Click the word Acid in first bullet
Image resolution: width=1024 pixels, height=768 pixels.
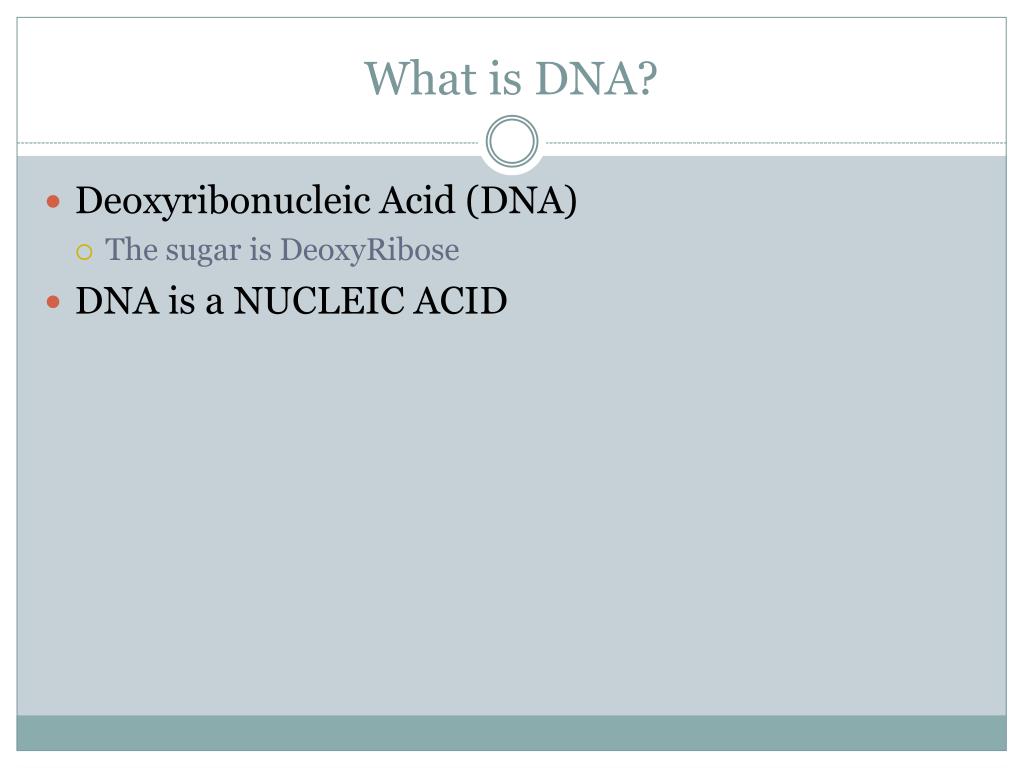click(418, 199)
